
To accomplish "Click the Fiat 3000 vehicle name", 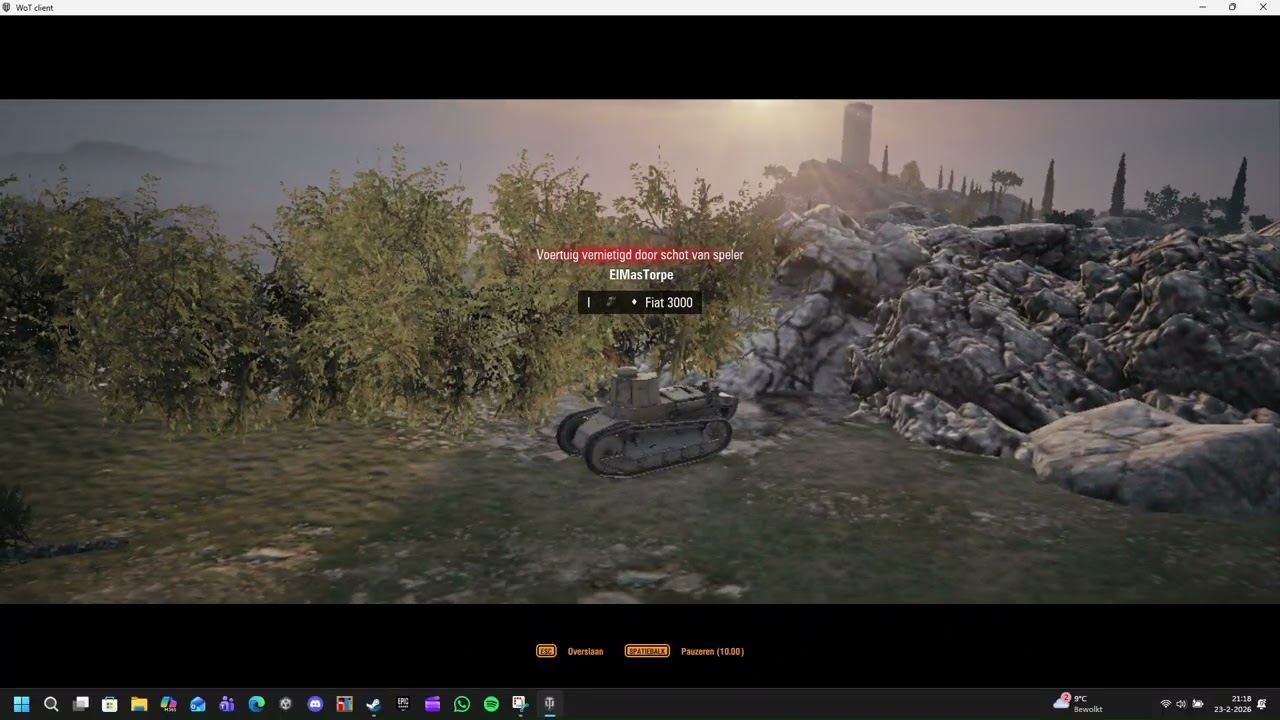I will 669,302.
